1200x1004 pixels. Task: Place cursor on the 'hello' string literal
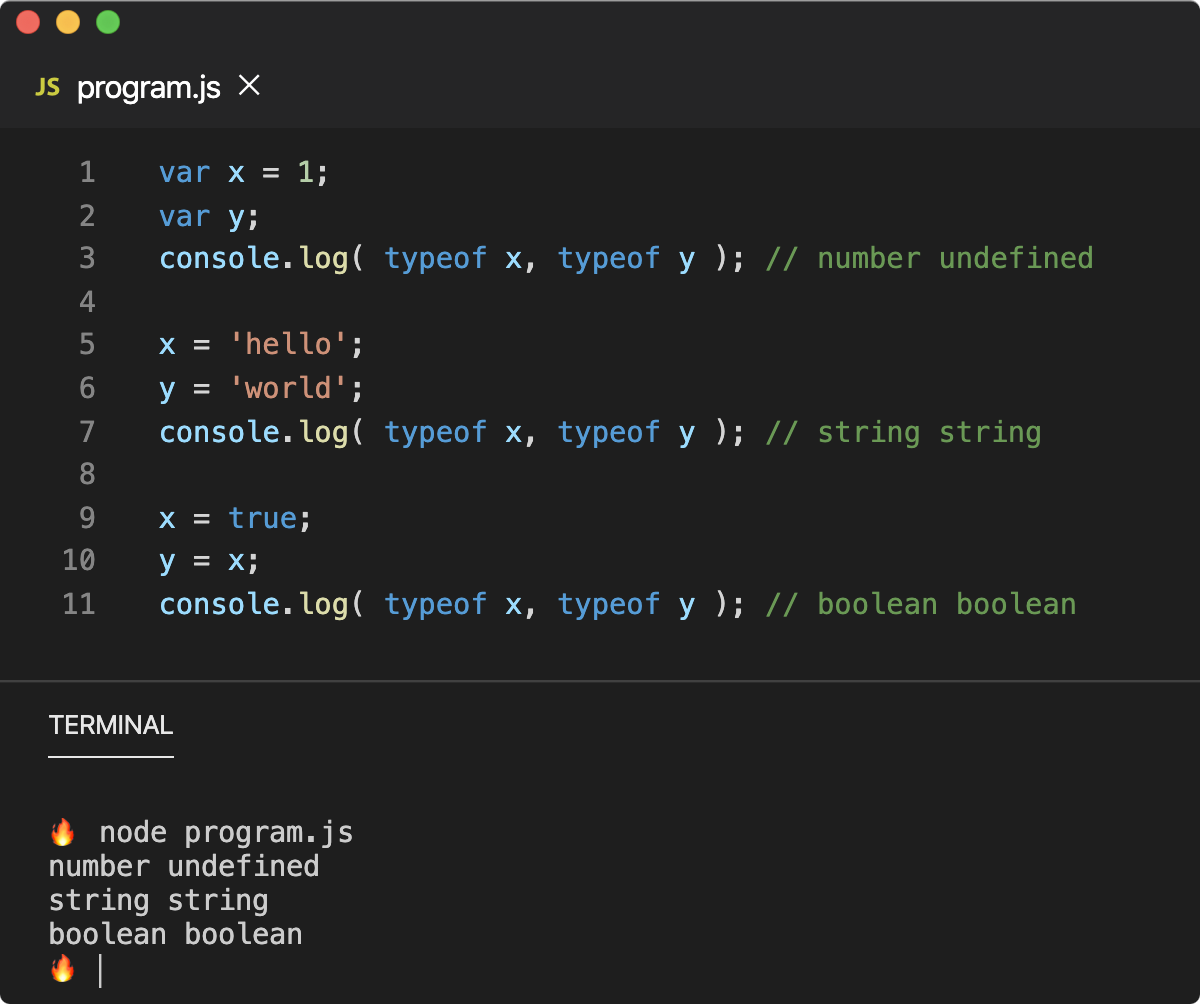click(x=288, y=344)
